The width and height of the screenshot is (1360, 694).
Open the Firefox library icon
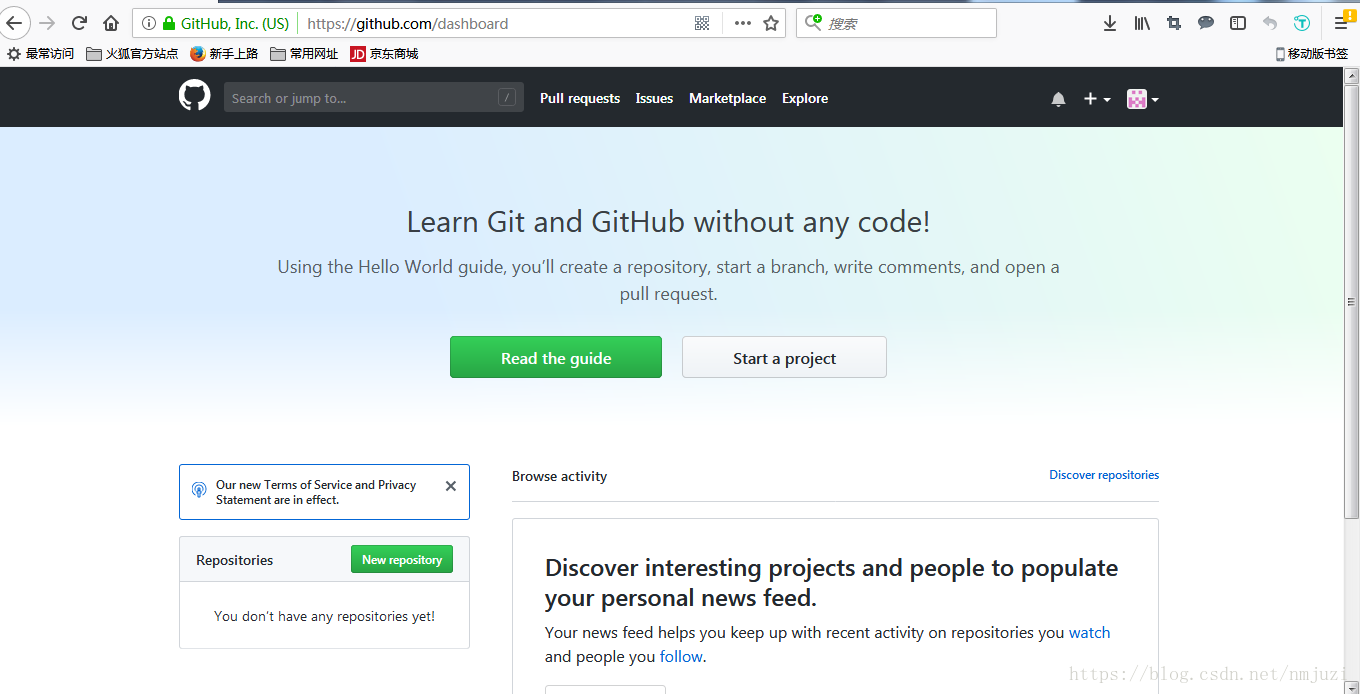point(1142,23)
